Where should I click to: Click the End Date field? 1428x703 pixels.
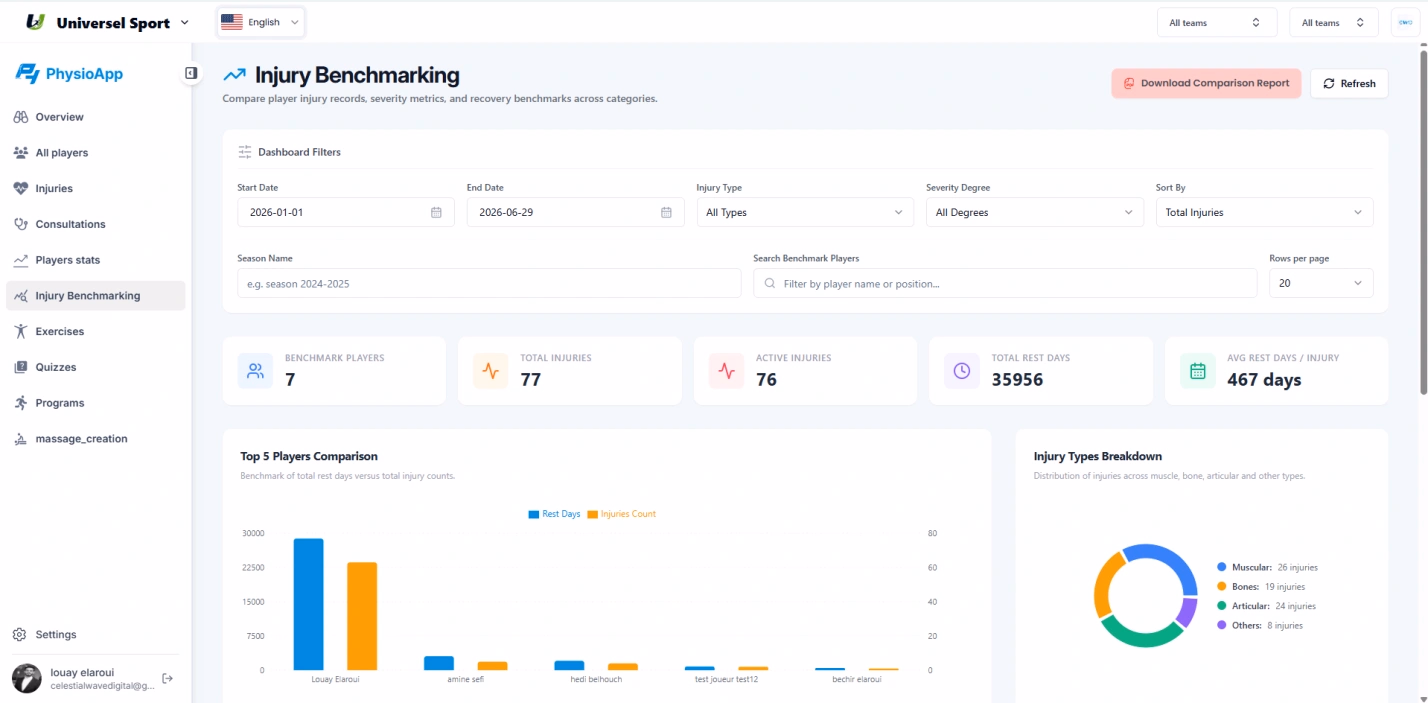pyautogui.click(x=576, y=212)
